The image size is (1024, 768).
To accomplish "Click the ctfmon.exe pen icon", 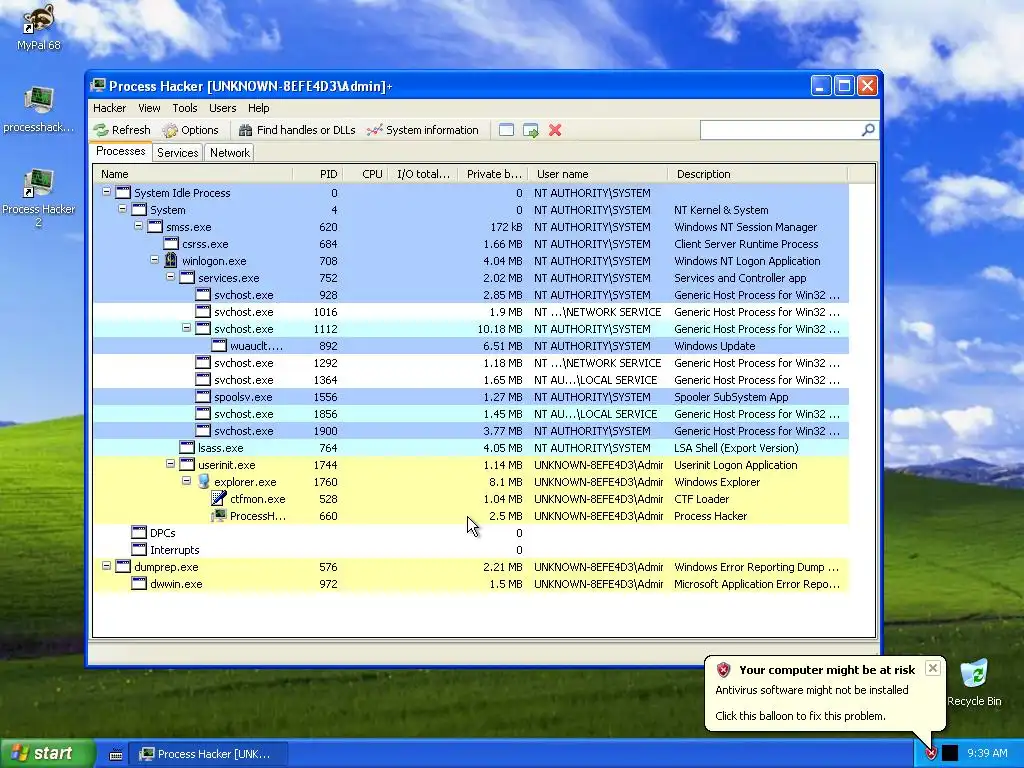I will 219,498.
